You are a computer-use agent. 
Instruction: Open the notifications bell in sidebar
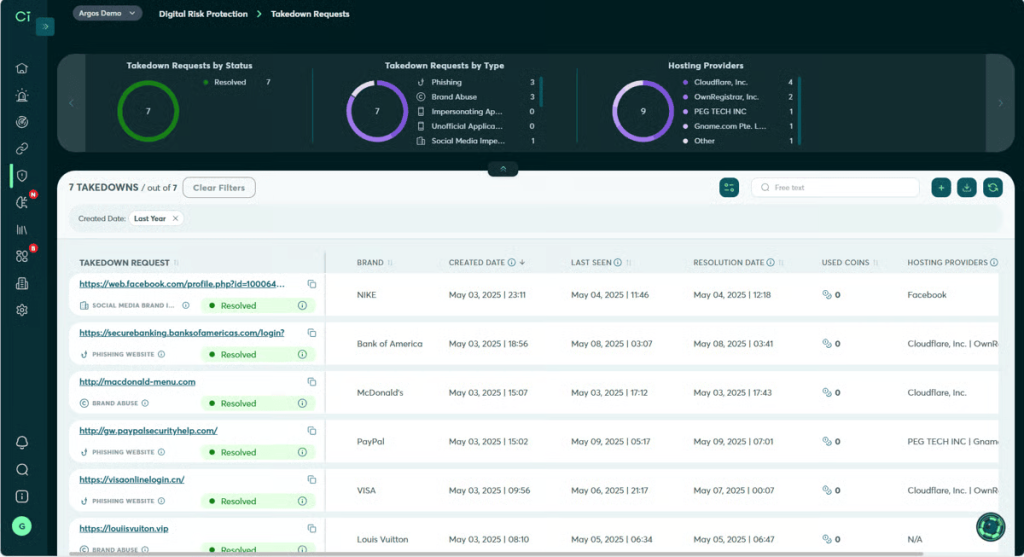[22, 443]
